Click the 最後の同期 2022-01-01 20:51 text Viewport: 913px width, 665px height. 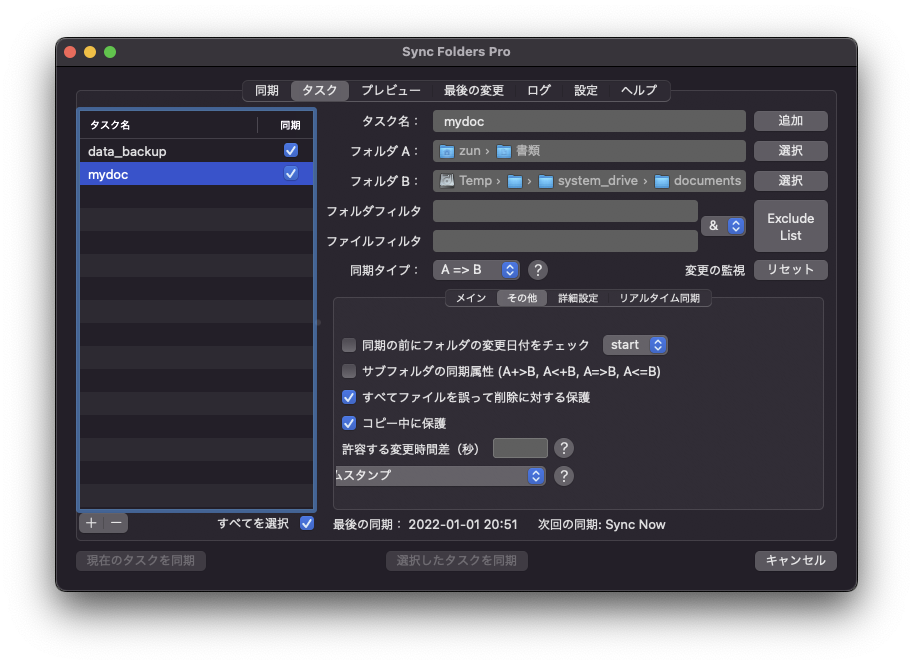[x=425, y=525]
